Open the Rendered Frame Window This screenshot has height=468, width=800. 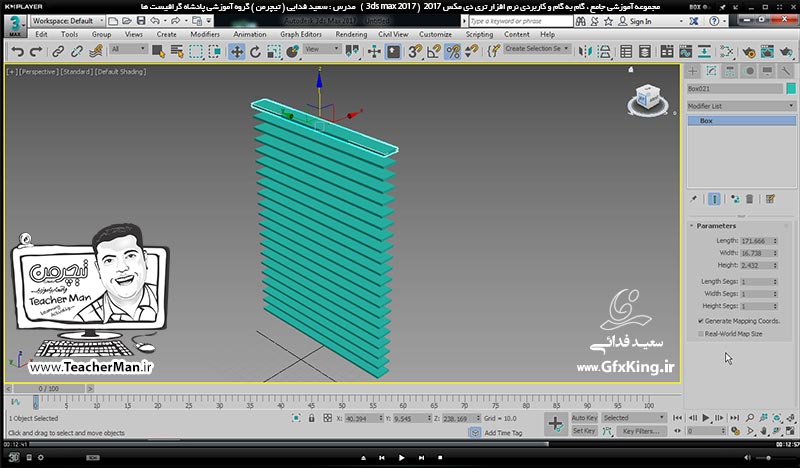pyautogui.click(x=767, y=52)
